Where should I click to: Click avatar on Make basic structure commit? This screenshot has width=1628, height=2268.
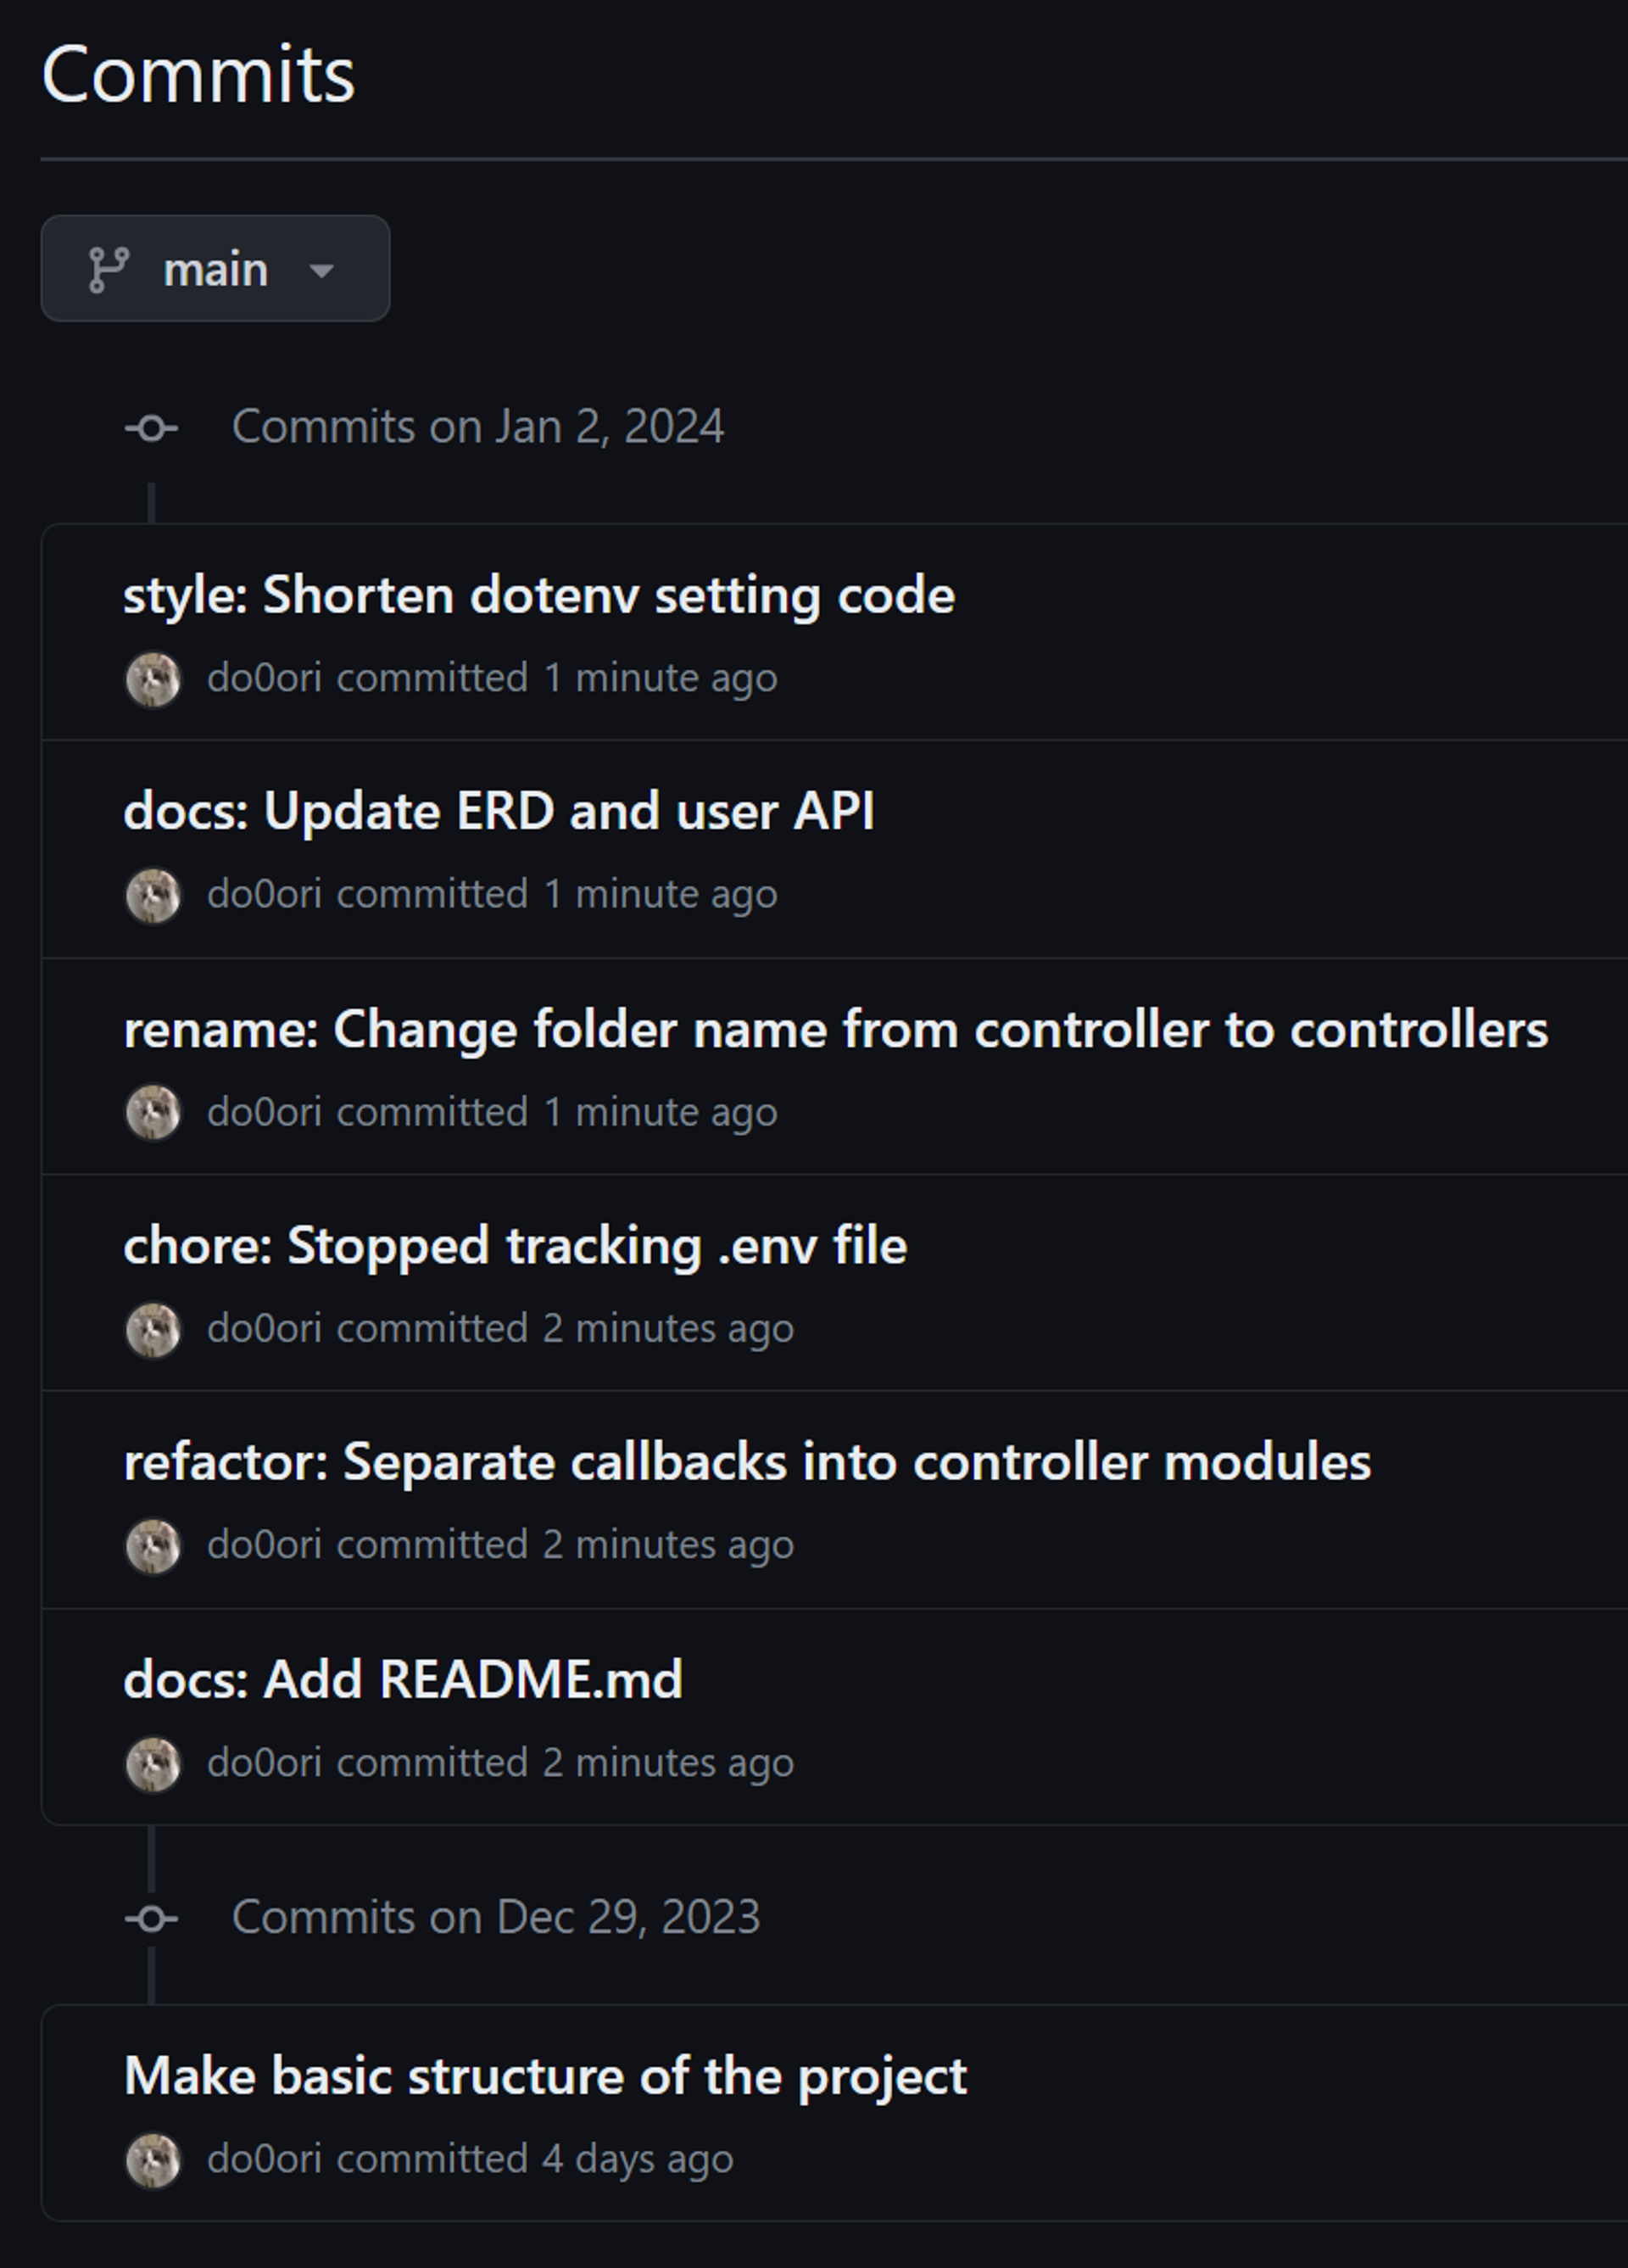[x=153, y=2160]
